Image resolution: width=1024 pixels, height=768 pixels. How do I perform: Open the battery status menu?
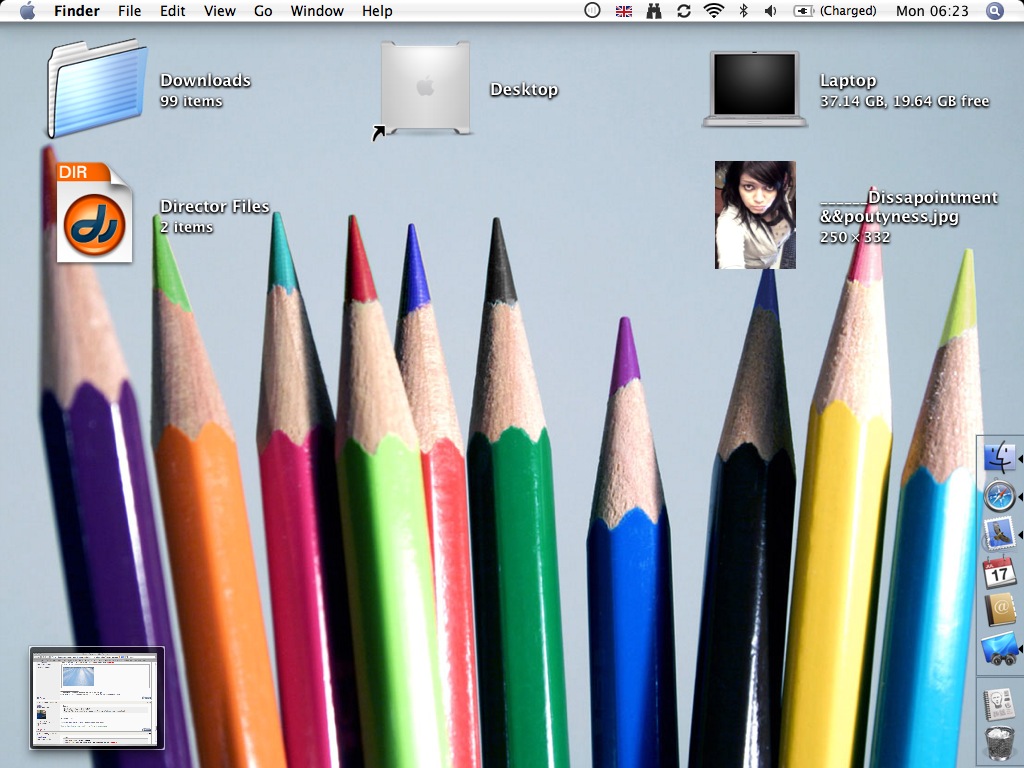[x=835, y=11]
